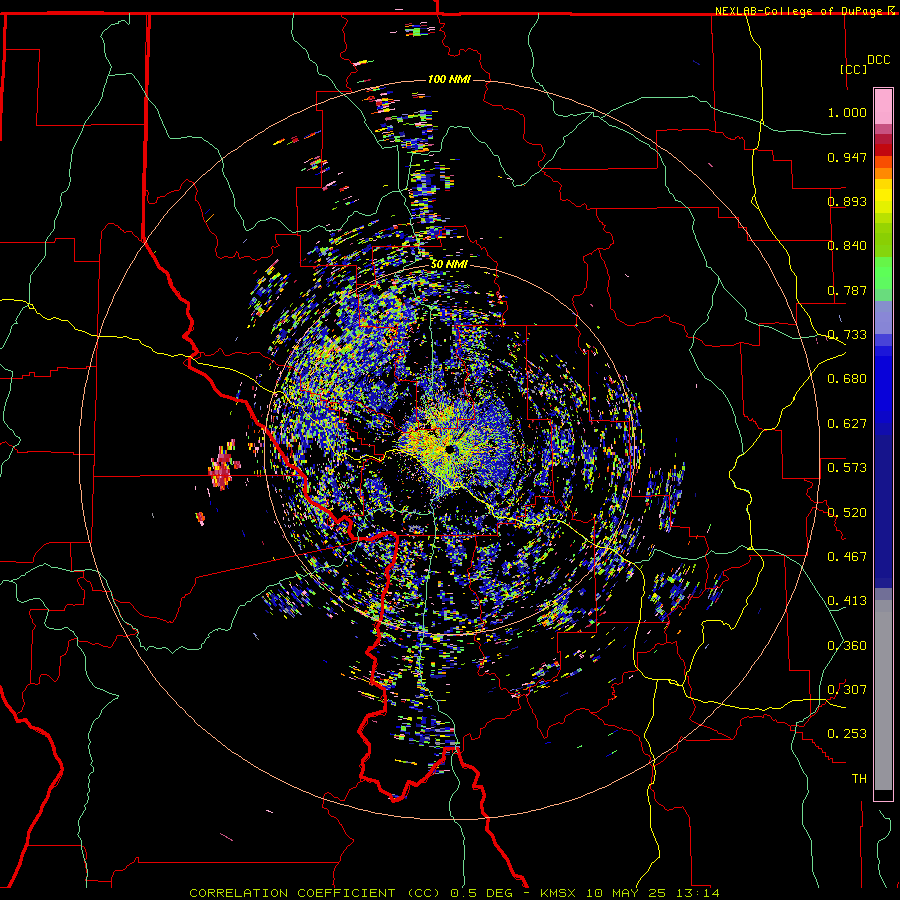This screenshot has width=900, height=900.
Task: Pick the pink segment of the color bar
Action: [x=883, y=107]
